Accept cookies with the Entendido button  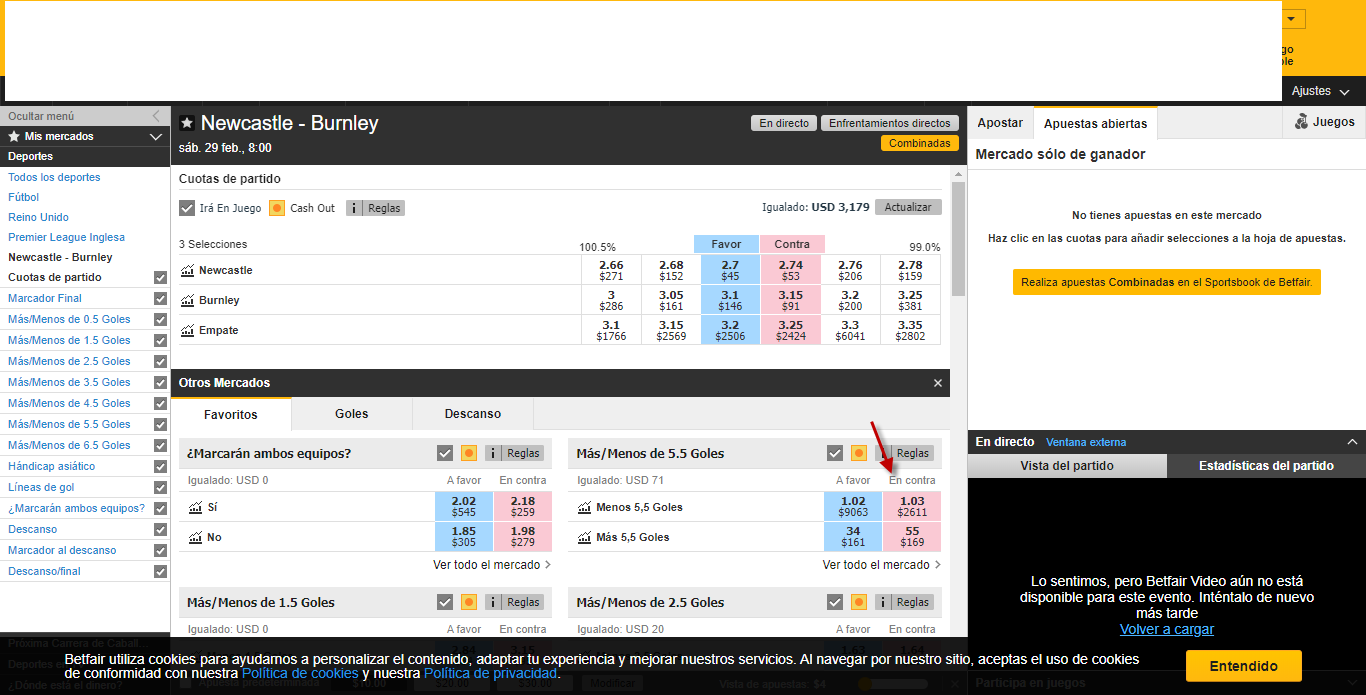pyautogui.click(x=1244, y=666)
